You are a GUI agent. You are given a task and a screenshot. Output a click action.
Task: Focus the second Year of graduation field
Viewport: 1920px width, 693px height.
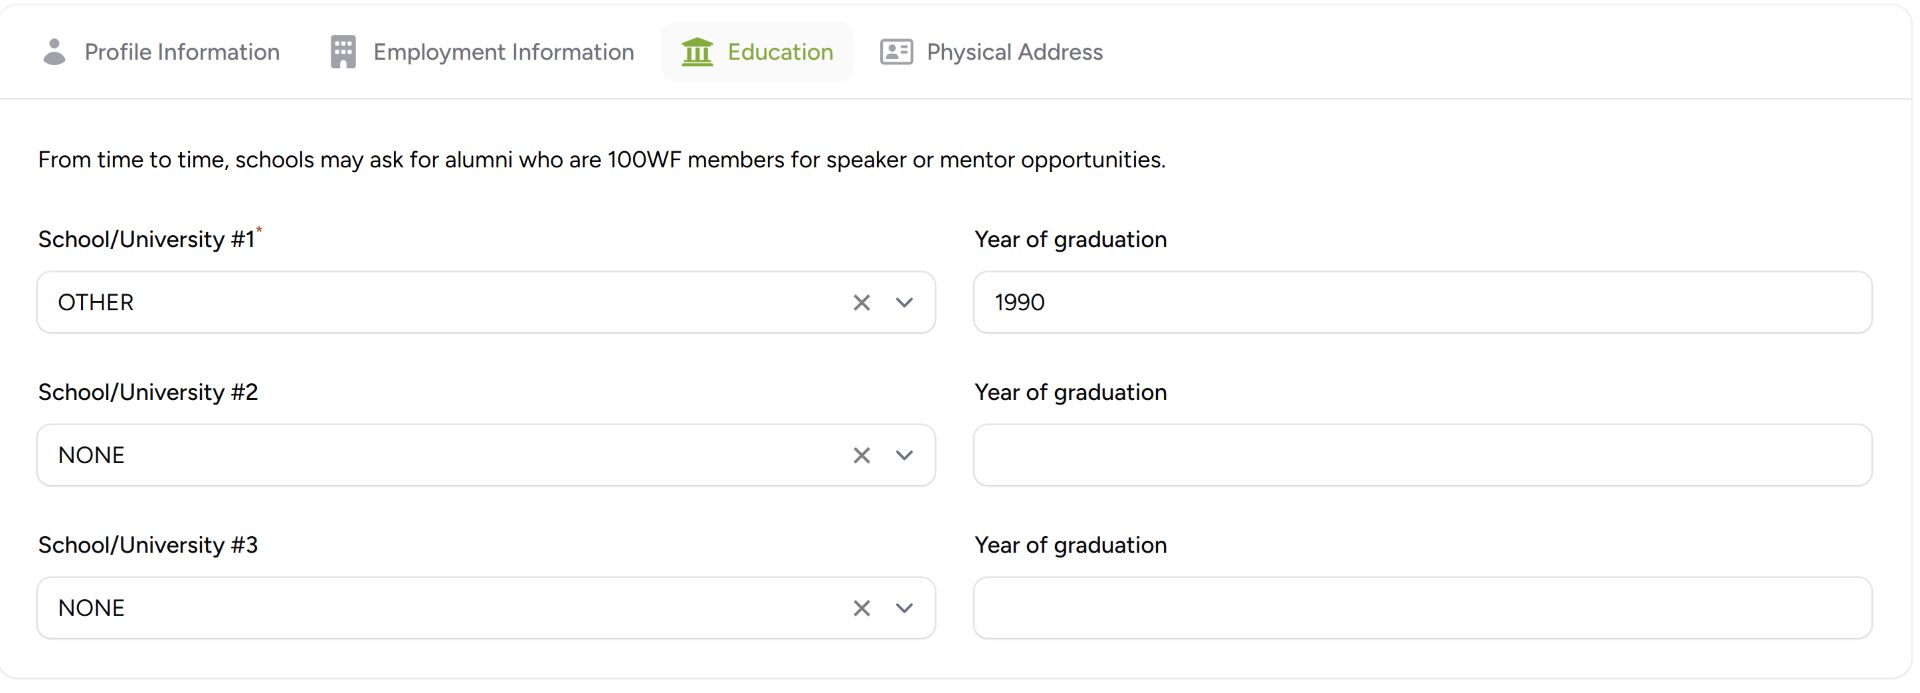click(x=1422, y=456)
